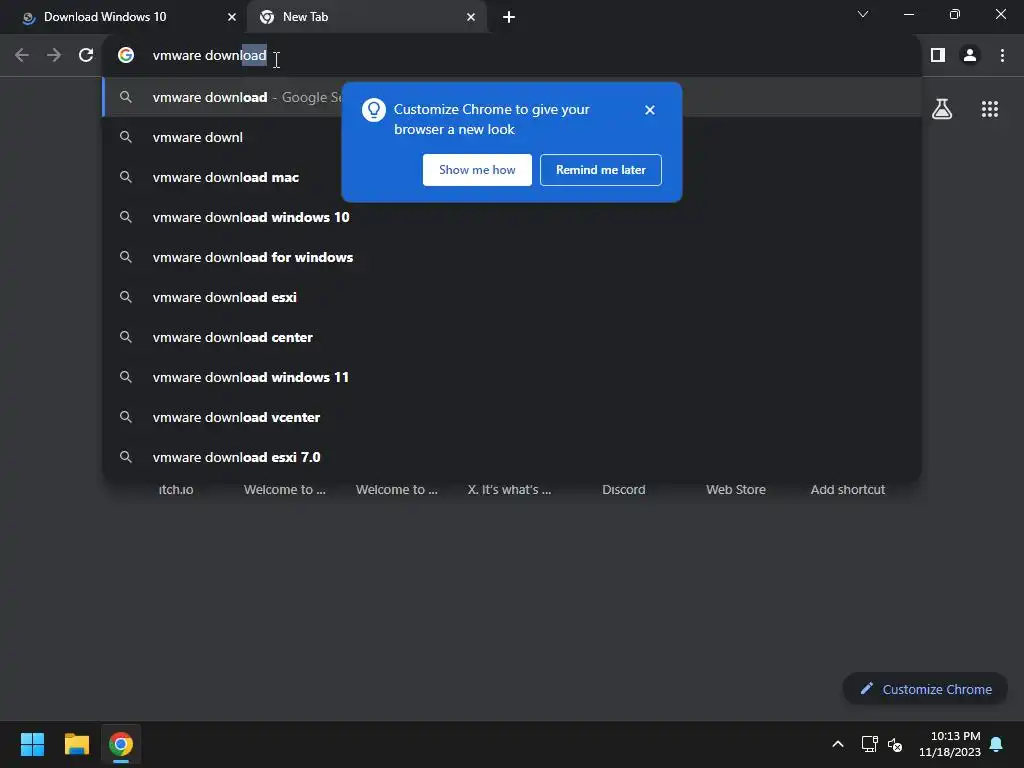Click Show me how button

477,170
